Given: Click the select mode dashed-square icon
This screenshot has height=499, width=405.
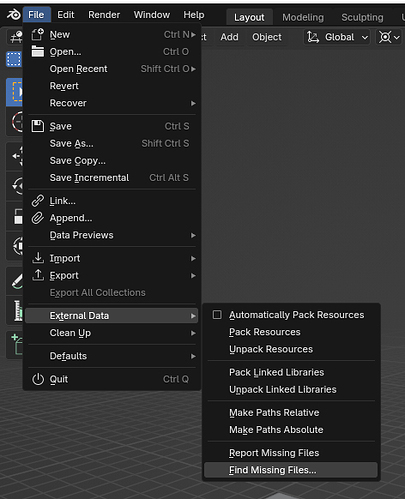Looking at the screenshot, I should [14, 59].
